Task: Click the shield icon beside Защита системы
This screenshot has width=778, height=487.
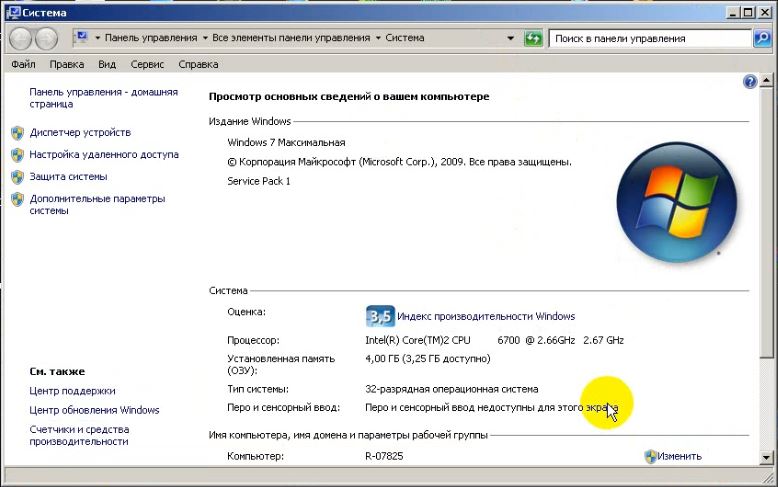Action: pyautogui.click(x=17, y=176)
